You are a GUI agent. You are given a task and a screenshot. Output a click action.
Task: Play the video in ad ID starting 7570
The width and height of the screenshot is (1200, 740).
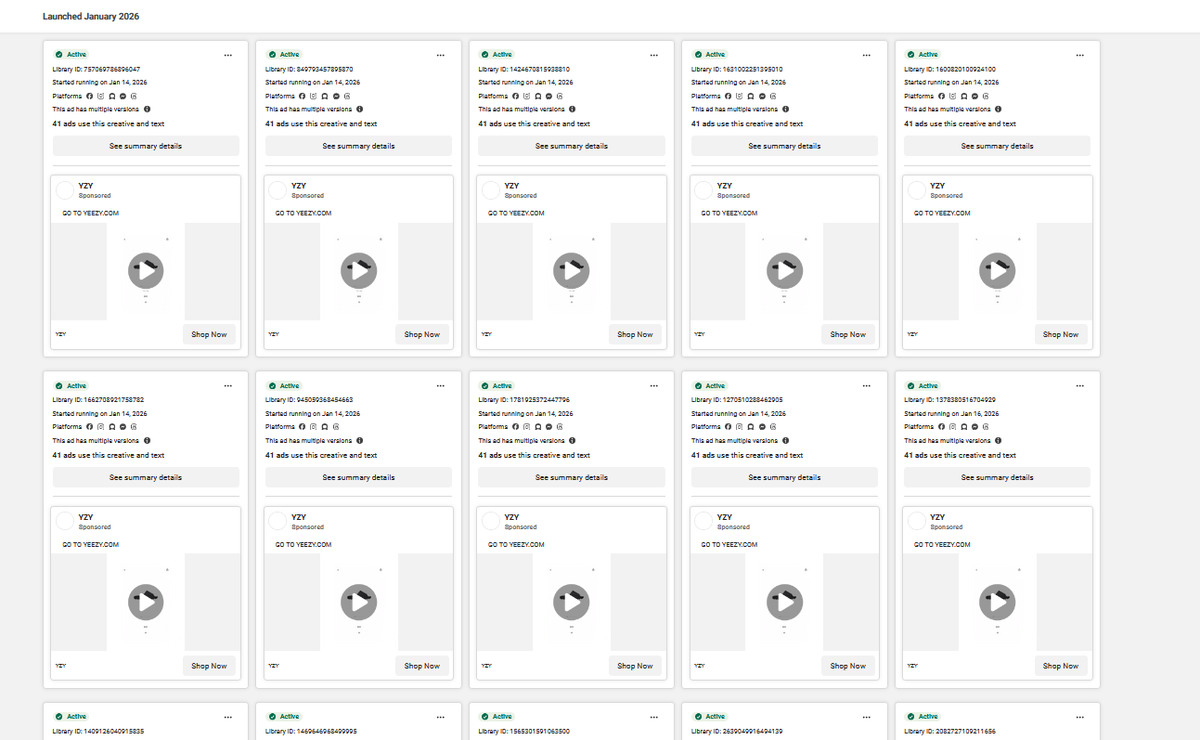pyautogui.click(x=146, y=270)
